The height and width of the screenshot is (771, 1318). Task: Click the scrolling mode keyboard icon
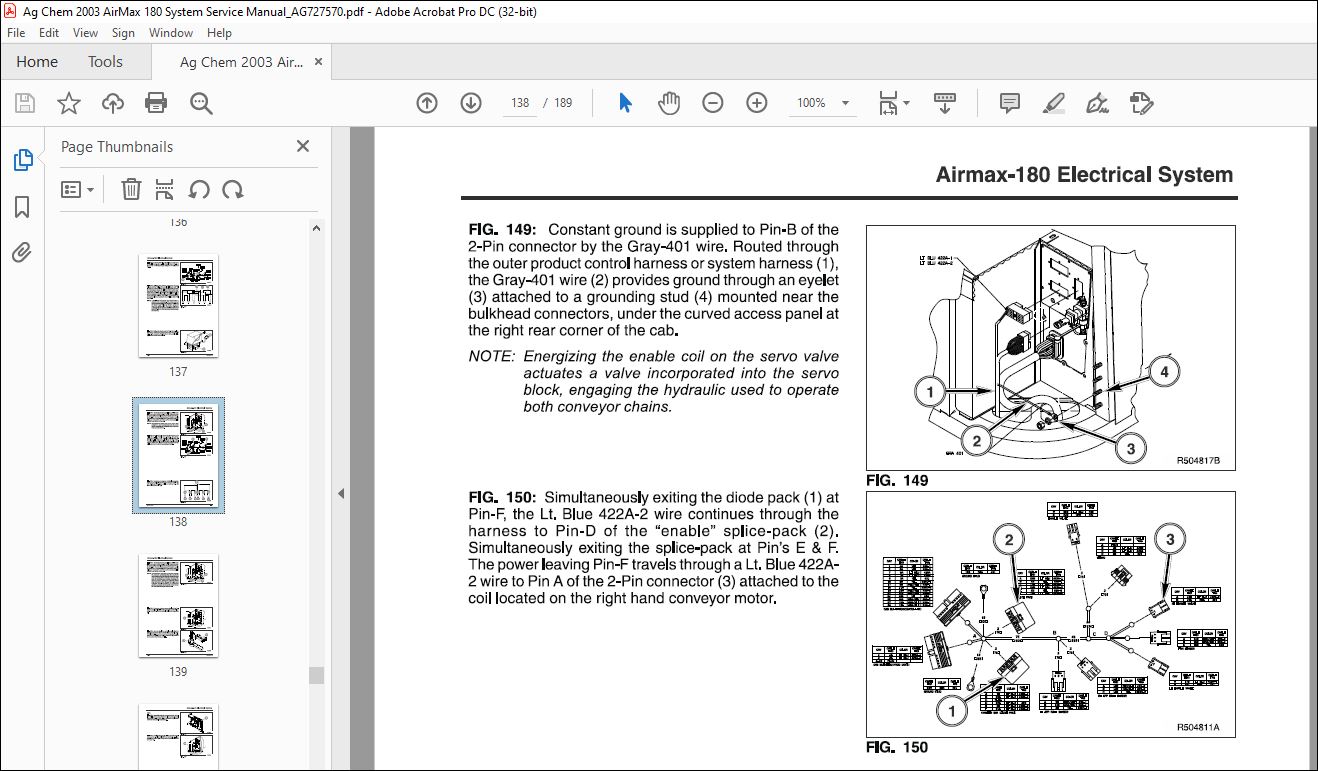click(x=945, y=103)
